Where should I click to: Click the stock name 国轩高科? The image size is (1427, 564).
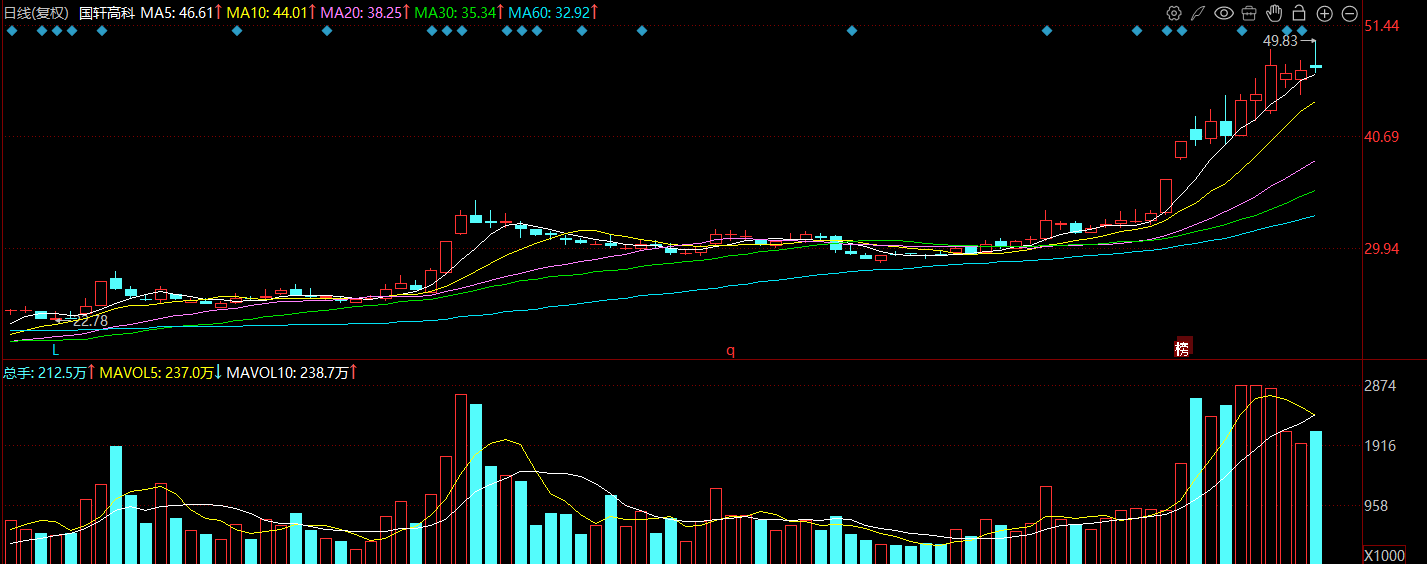coord(106,13)
